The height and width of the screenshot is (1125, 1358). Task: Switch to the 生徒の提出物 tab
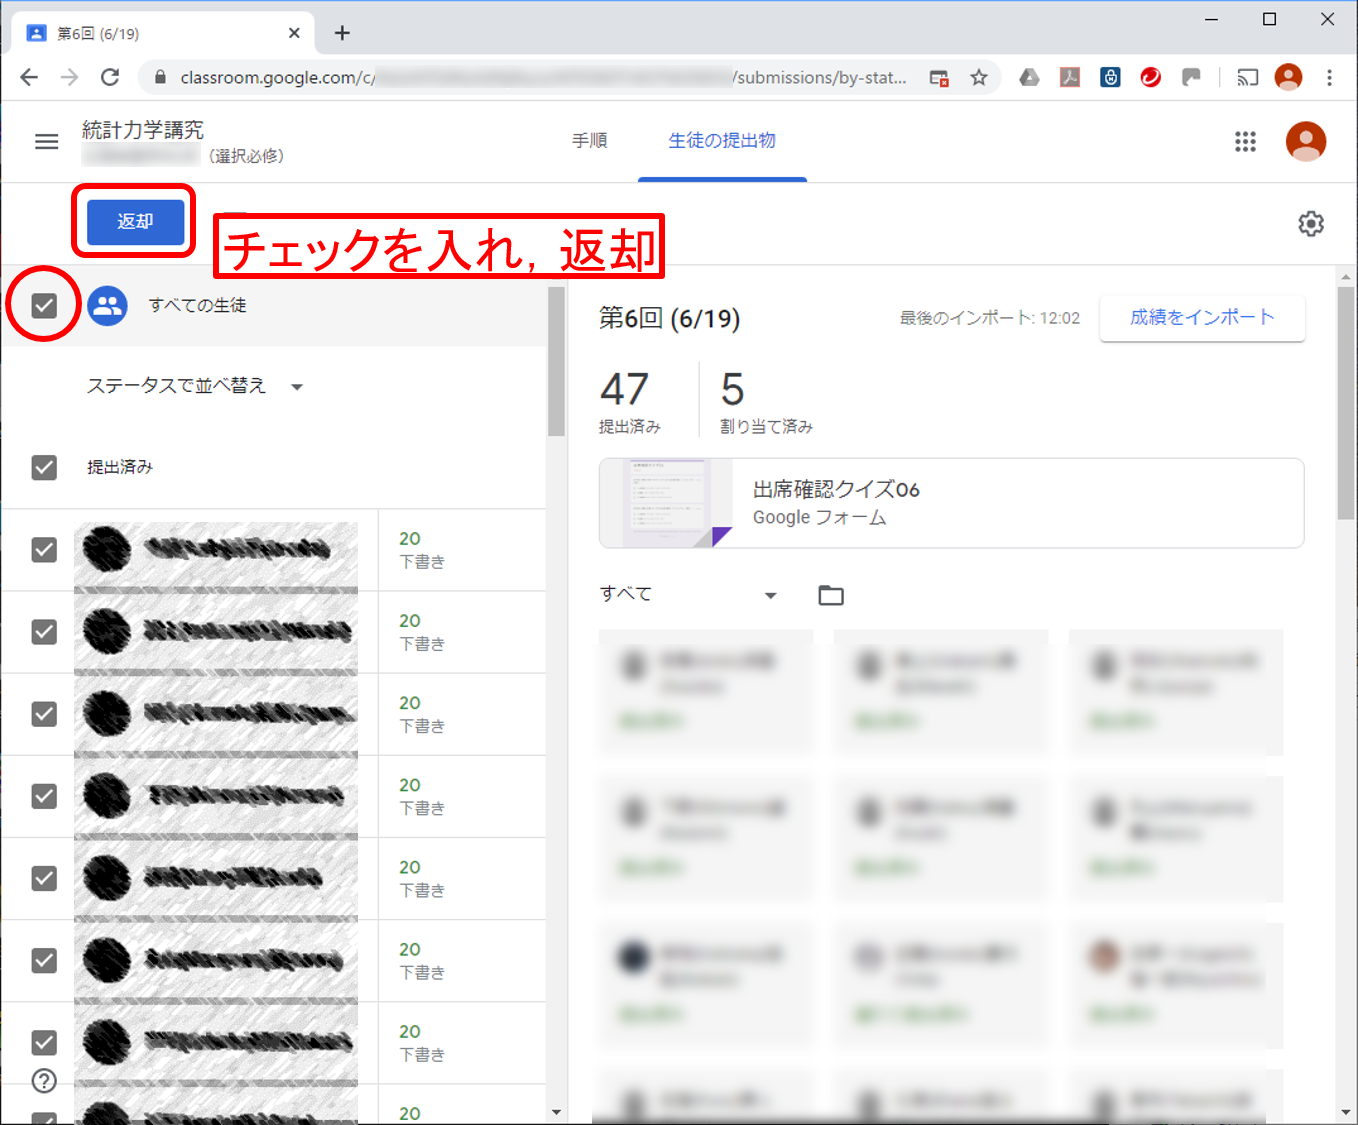pos(722,141)
